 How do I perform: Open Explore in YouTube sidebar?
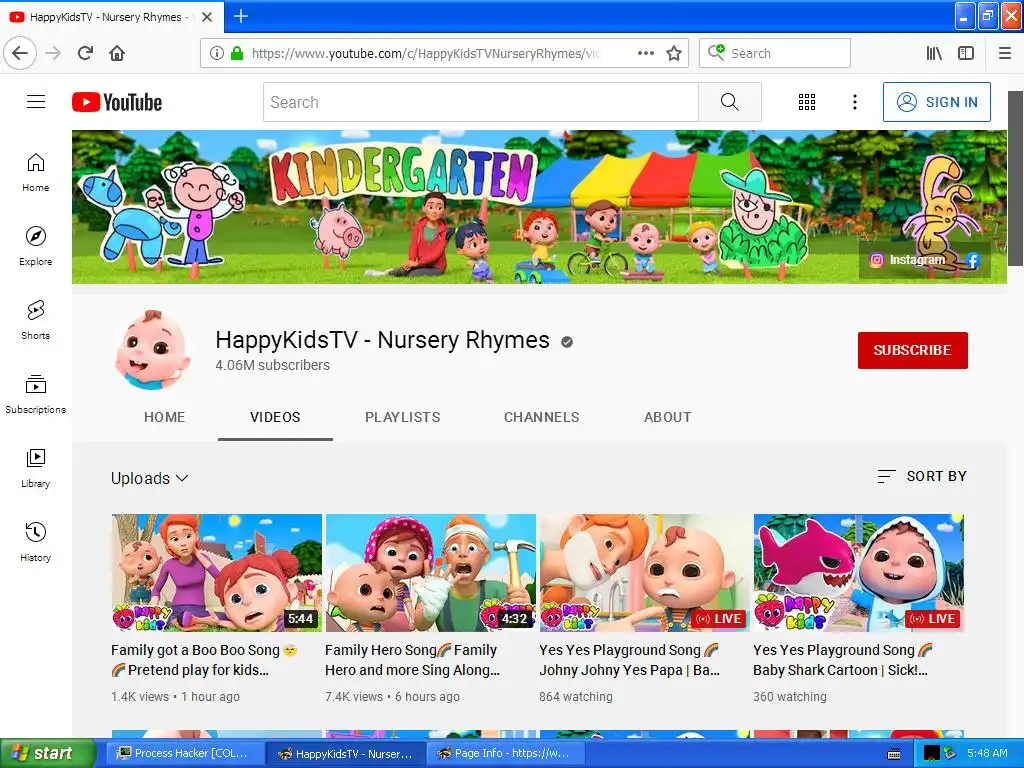click(x=36, y=246)
